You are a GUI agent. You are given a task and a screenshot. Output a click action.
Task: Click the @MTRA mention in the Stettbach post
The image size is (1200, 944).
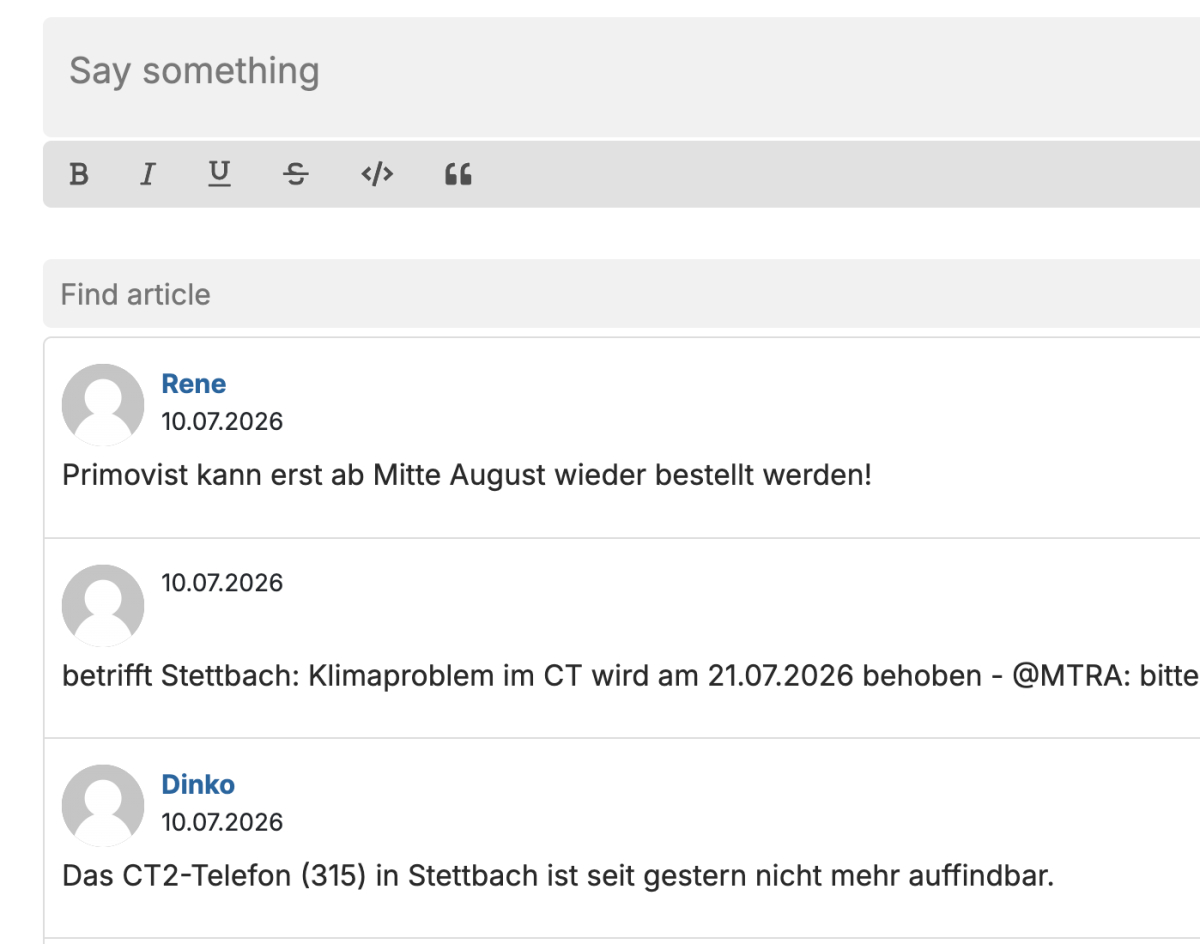pos(1061,676)
